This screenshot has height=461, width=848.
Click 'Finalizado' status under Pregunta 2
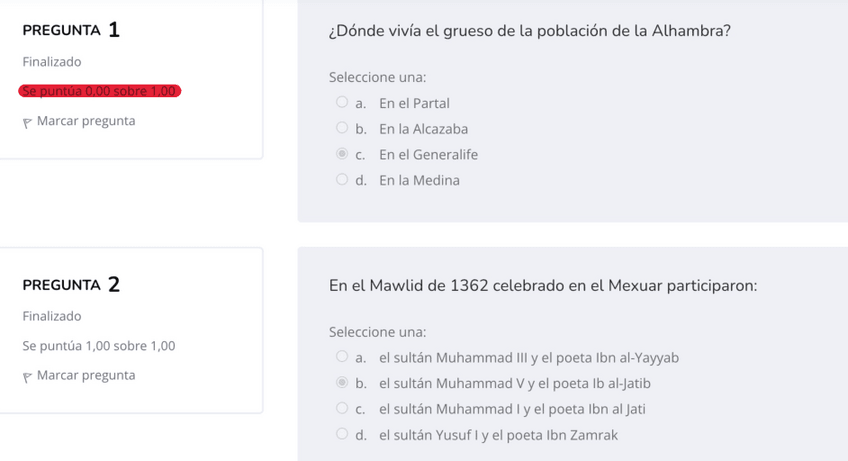point(52,316)
